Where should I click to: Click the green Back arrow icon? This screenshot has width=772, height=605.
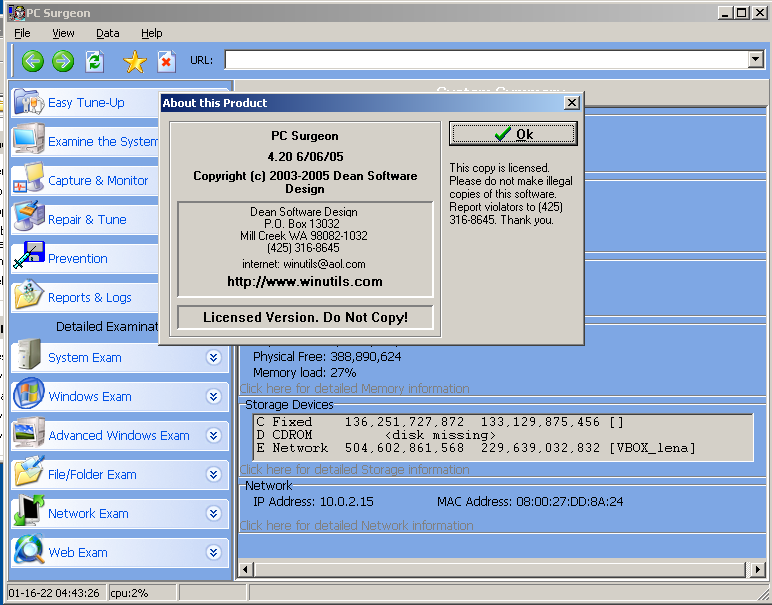click(x=32, y=61)
